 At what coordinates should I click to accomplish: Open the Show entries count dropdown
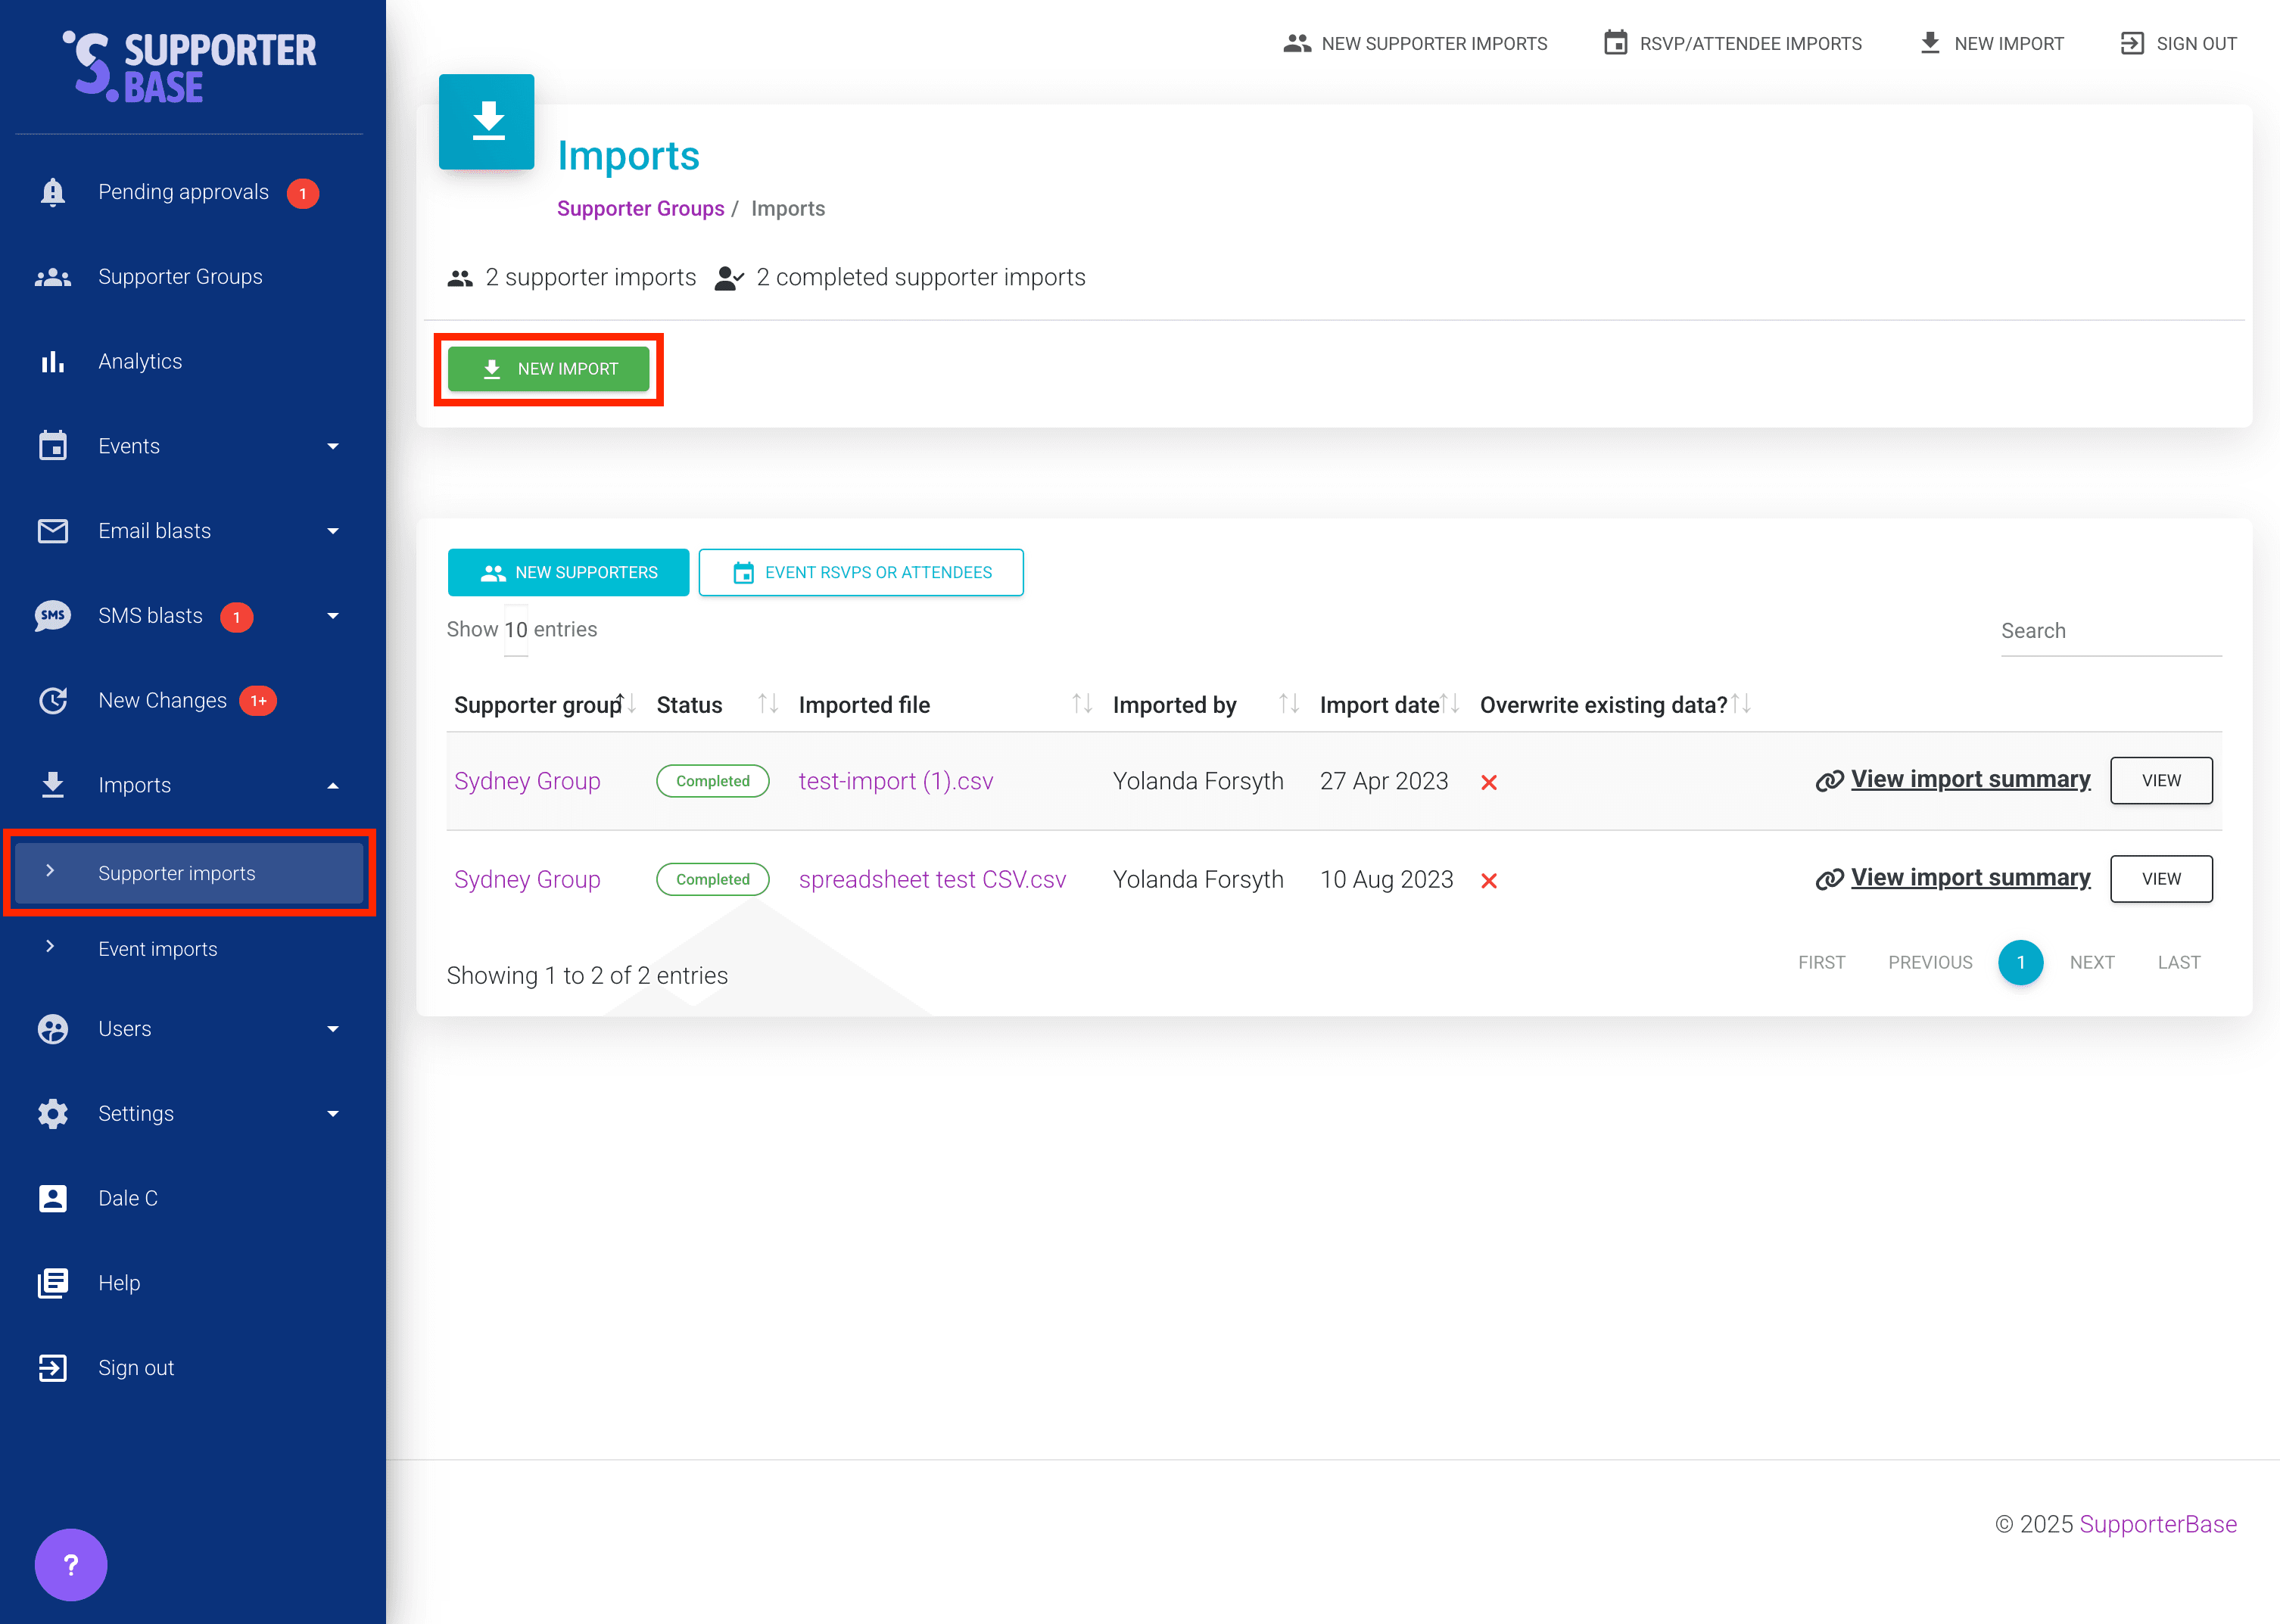click(516, 630)
